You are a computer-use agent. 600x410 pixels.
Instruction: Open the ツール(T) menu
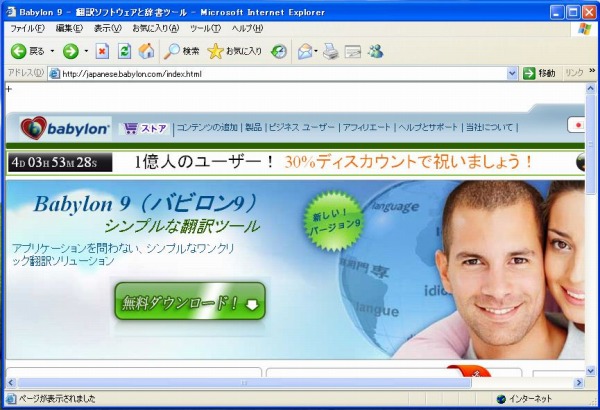pos(205,28)
